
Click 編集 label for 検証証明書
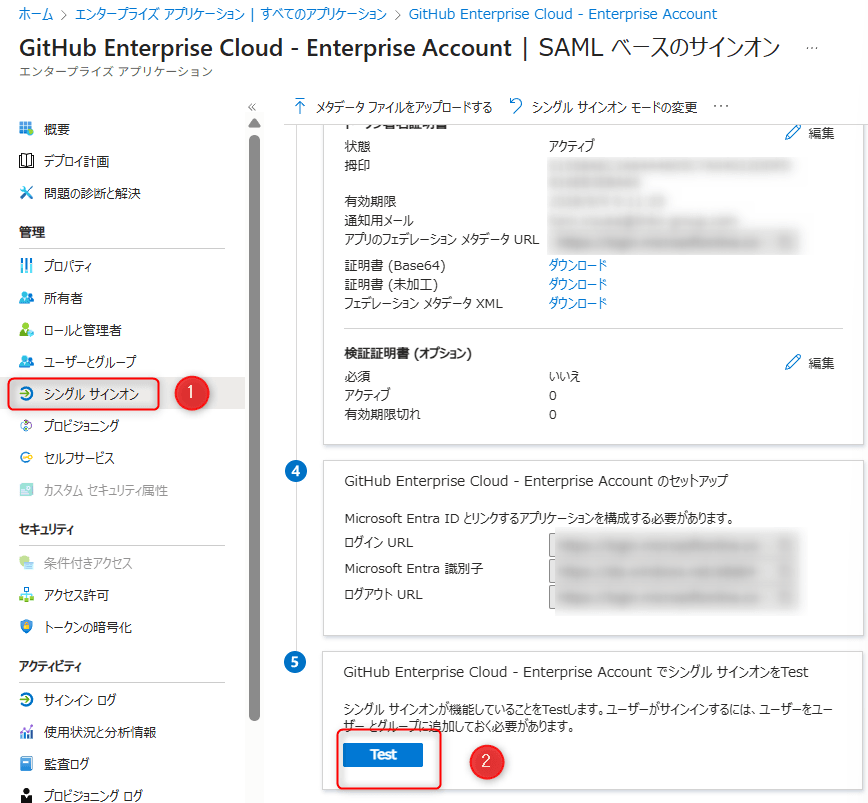821,362
